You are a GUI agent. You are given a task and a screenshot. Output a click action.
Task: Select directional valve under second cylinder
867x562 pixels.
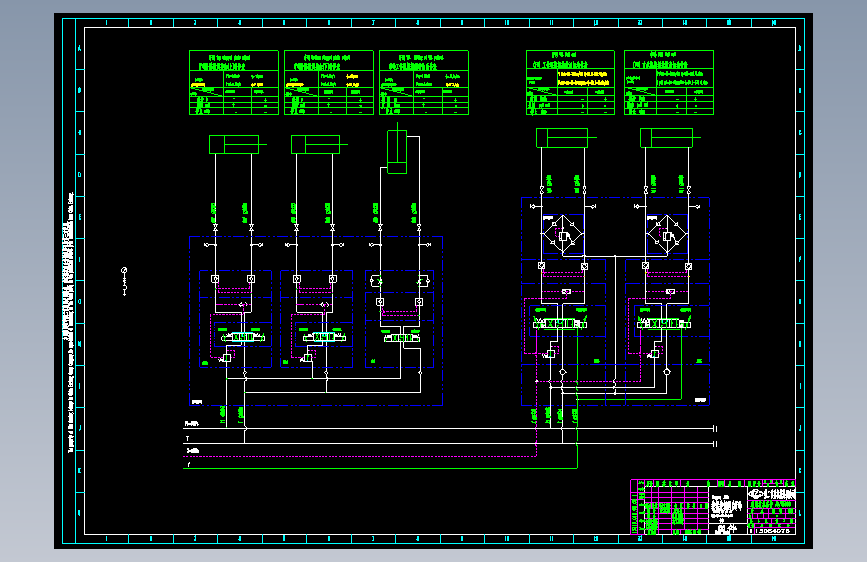click(x=324, y=337)
